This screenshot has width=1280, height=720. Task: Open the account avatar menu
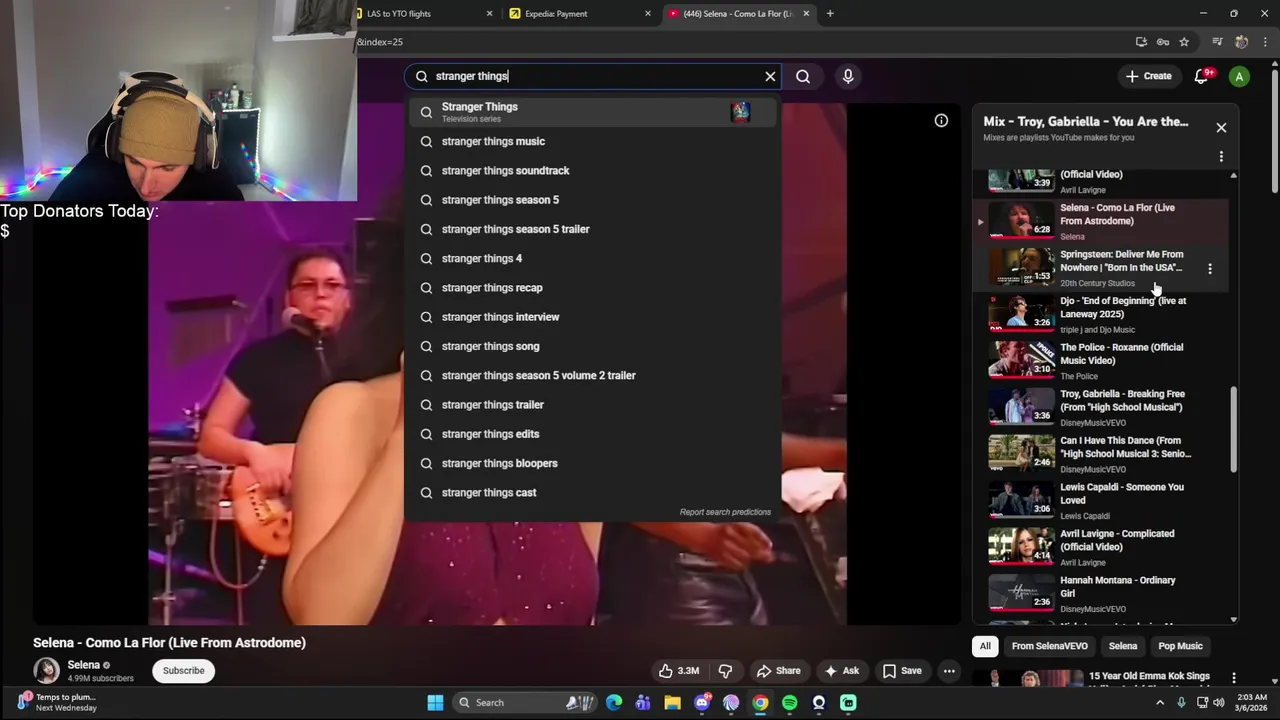click(1239, 76)
